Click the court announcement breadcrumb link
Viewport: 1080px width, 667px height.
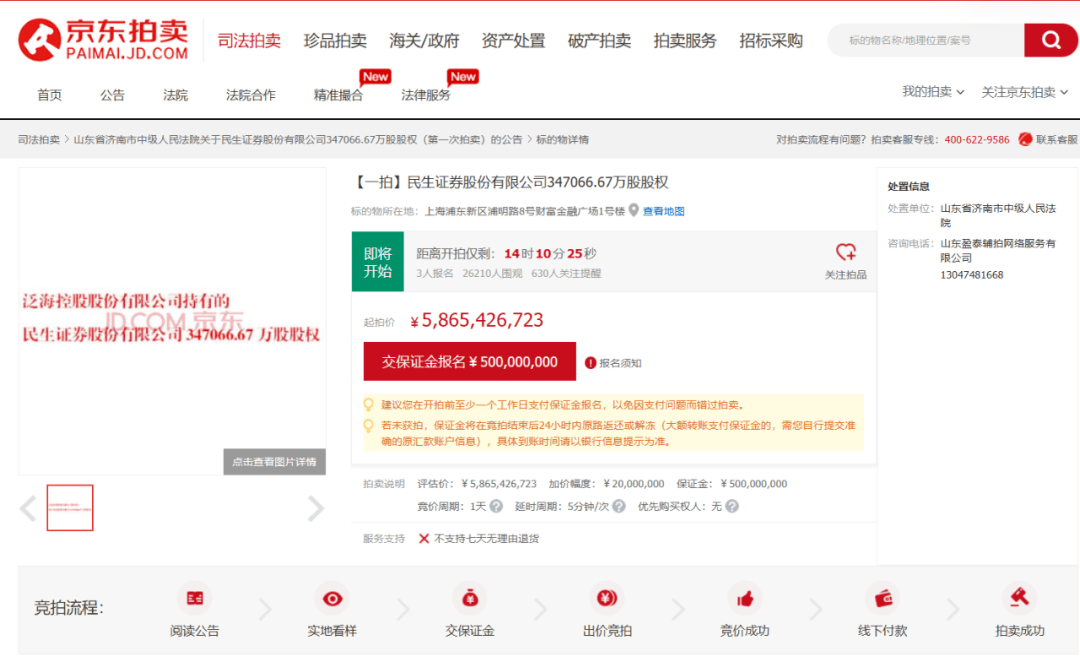pyautogui.click(x=298, y=139)
